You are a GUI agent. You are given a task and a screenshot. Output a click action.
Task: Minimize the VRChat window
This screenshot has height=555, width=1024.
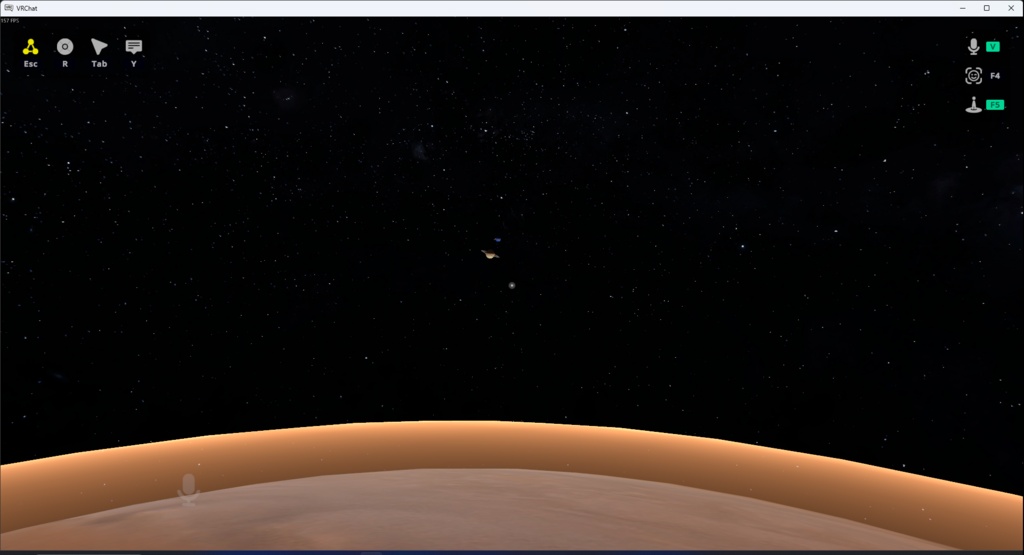pyautogui.click(x=963, y=8)
